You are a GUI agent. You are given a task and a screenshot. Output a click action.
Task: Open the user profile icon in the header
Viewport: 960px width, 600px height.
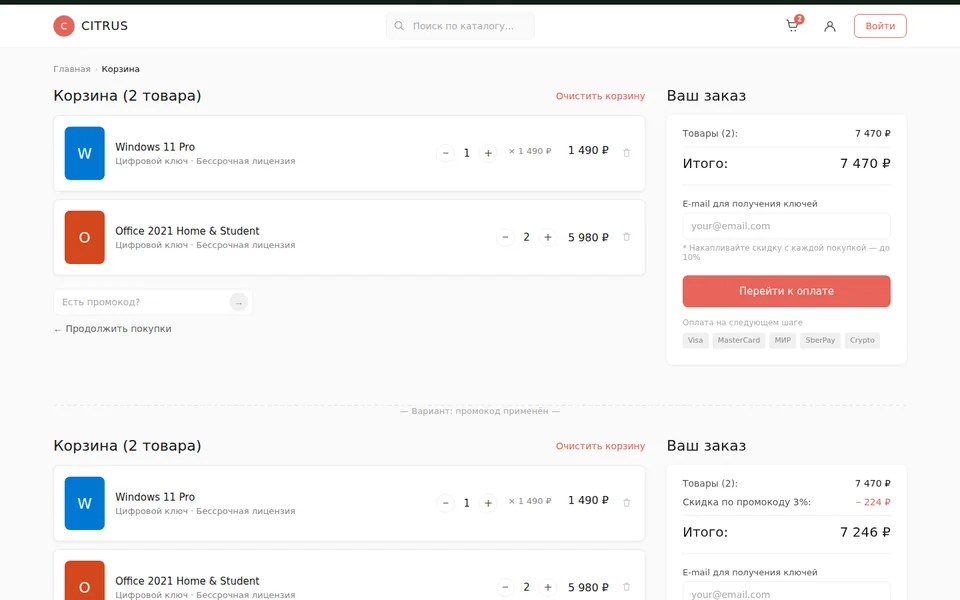point(830,26)
